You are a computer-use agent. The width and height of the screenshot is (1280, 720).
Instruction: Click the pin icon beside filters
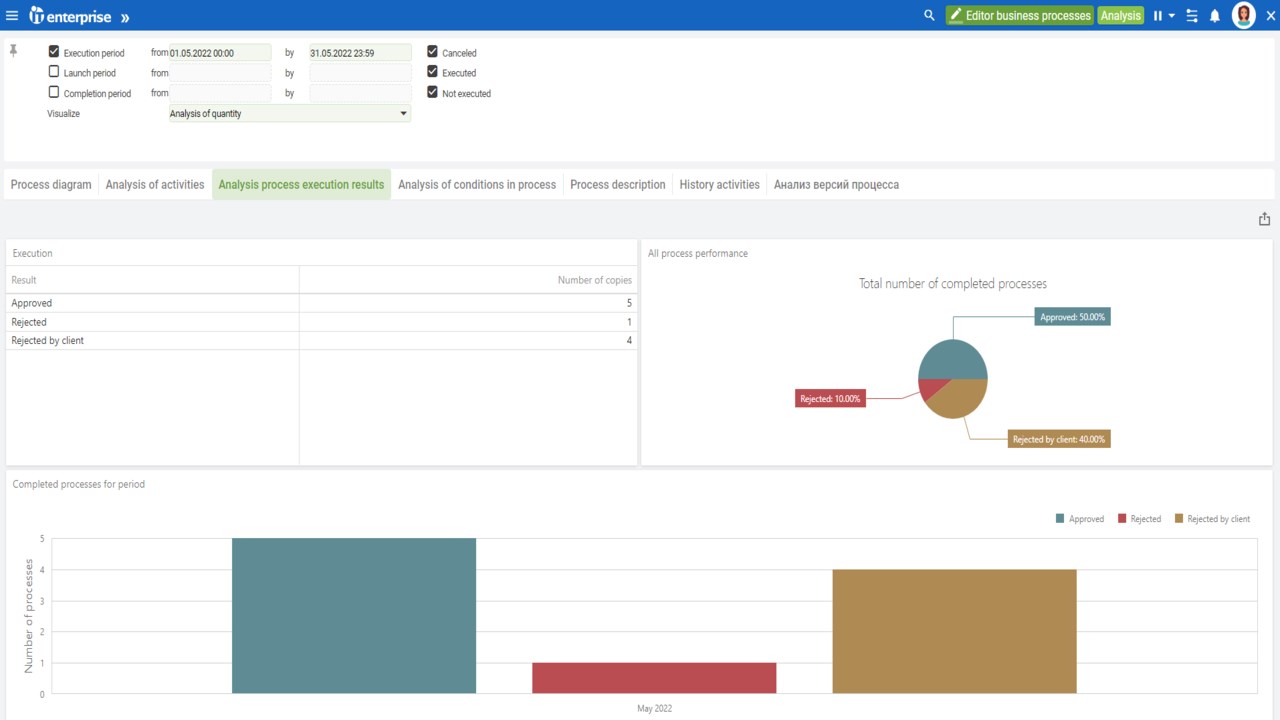(13, 50)
